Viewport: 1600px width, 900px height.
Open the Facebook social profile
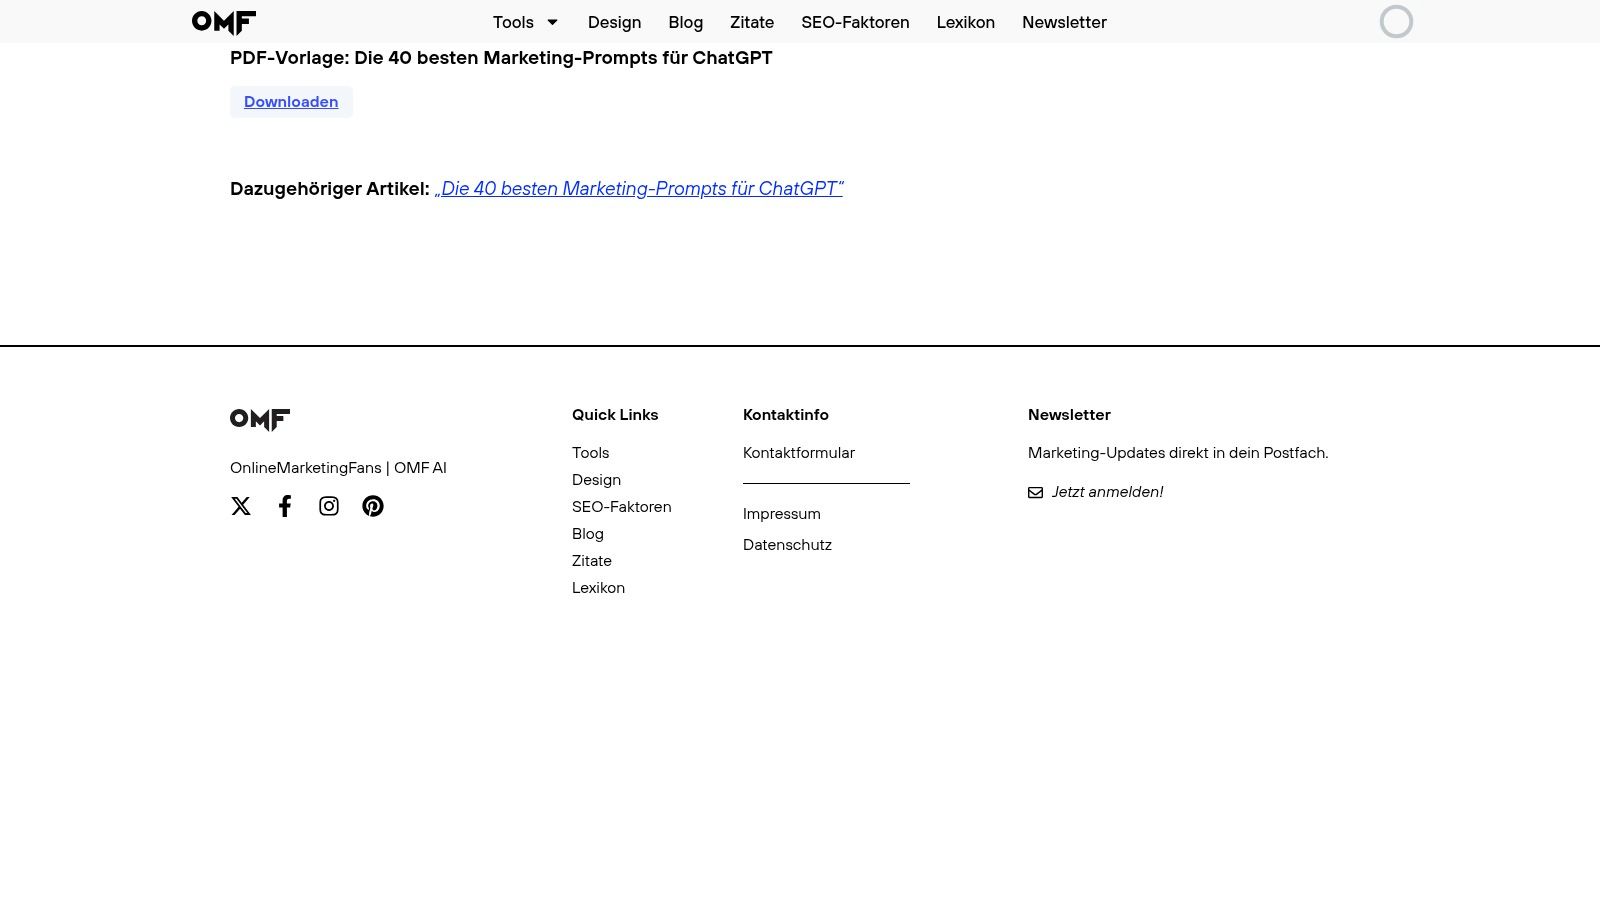pyautogui.click(x=285, y=506)
